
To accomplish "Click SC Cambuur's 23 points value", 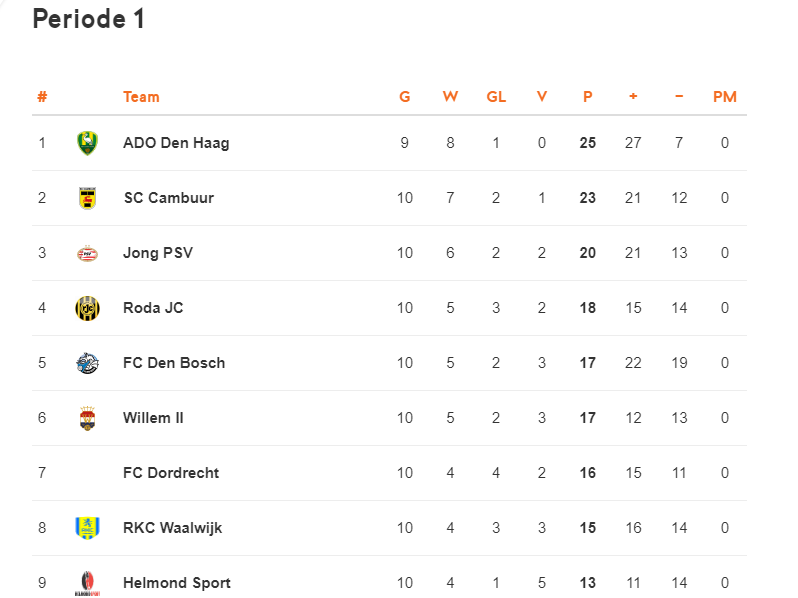I will coord(588,198).
